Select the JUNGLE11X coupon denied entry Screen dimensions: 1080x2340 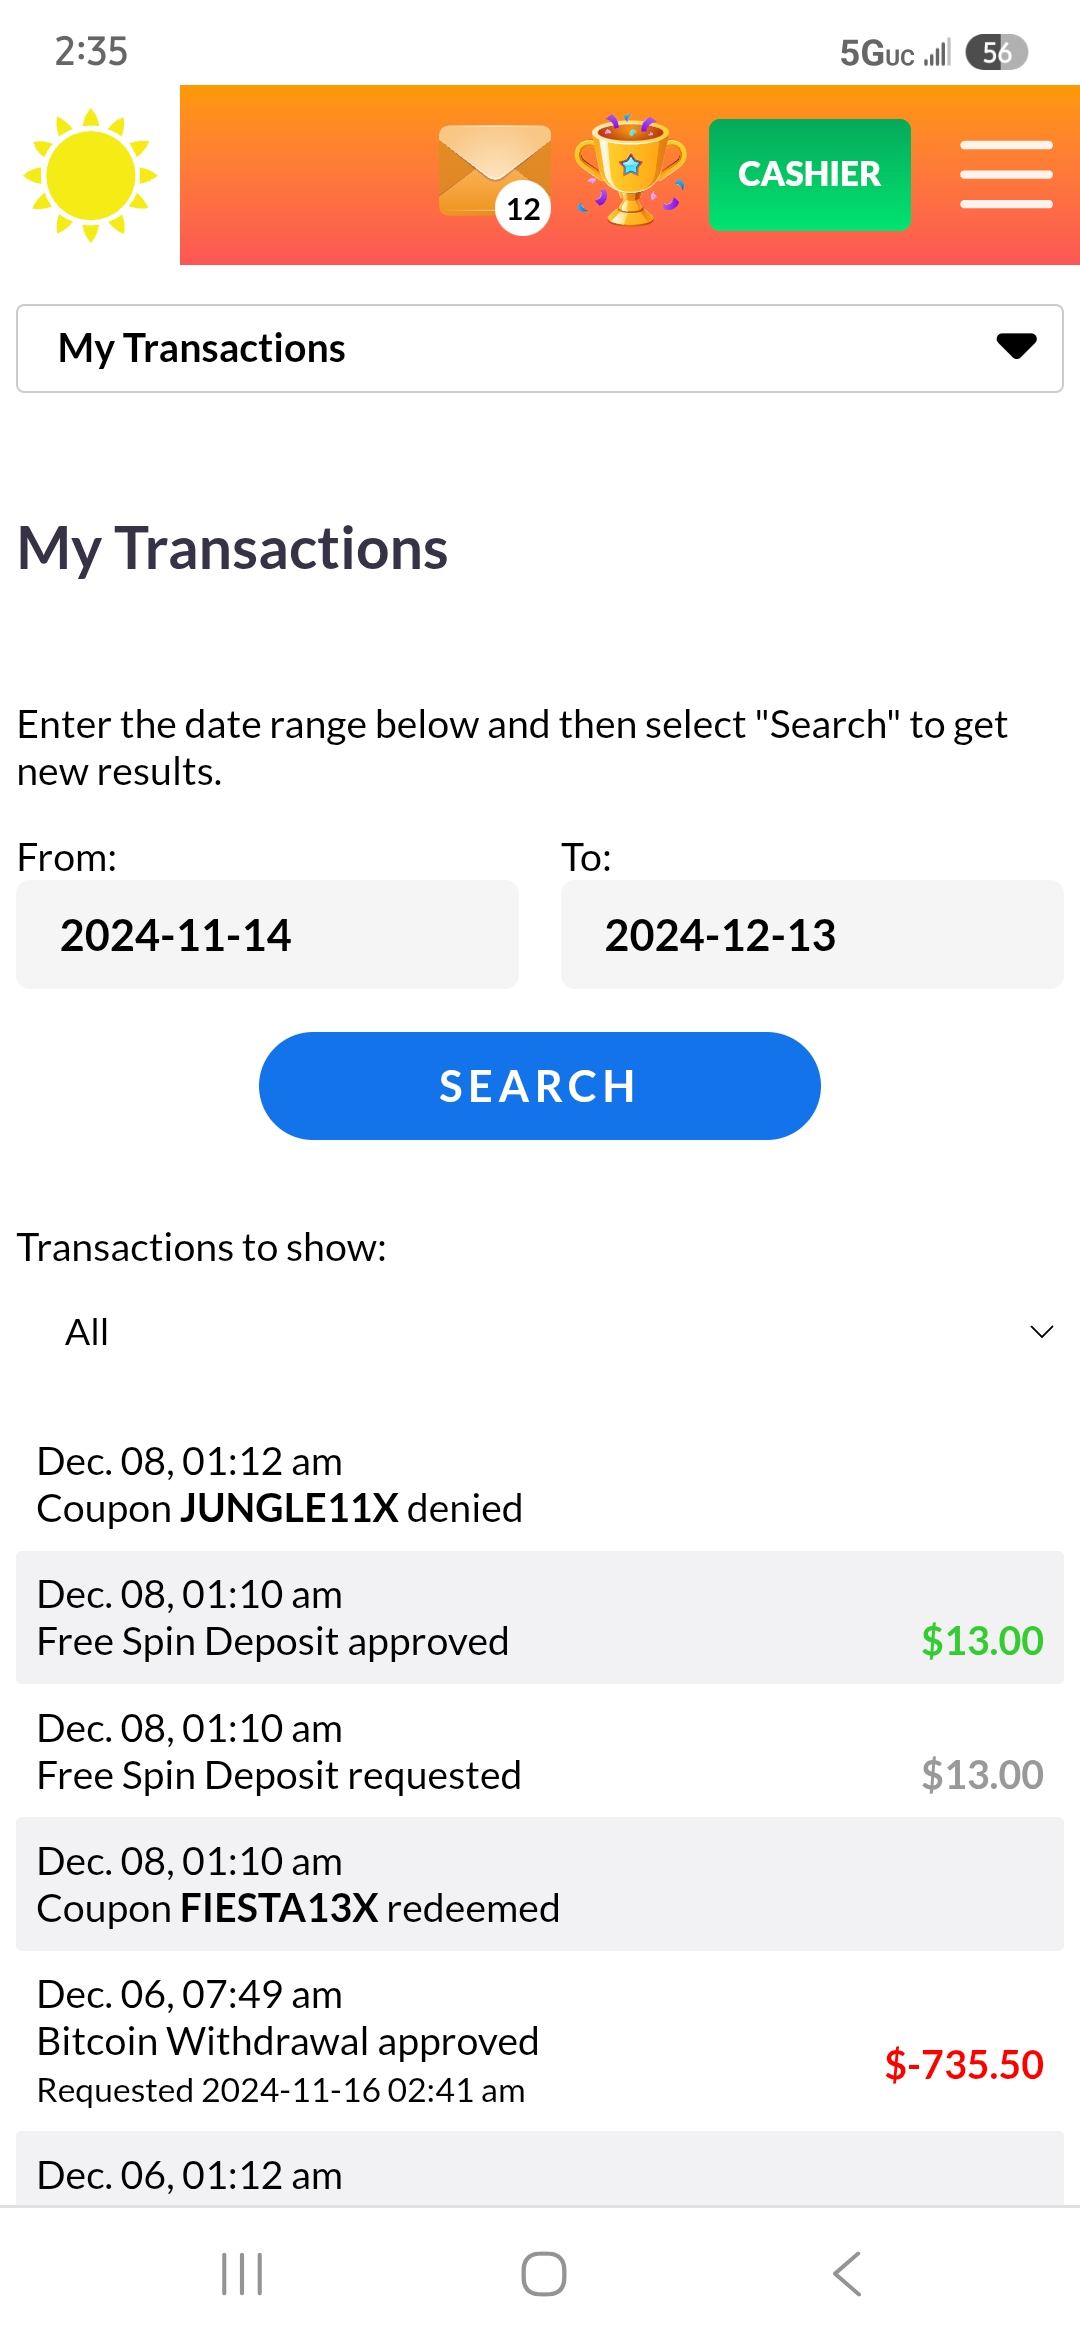(x=540, y=1485)
